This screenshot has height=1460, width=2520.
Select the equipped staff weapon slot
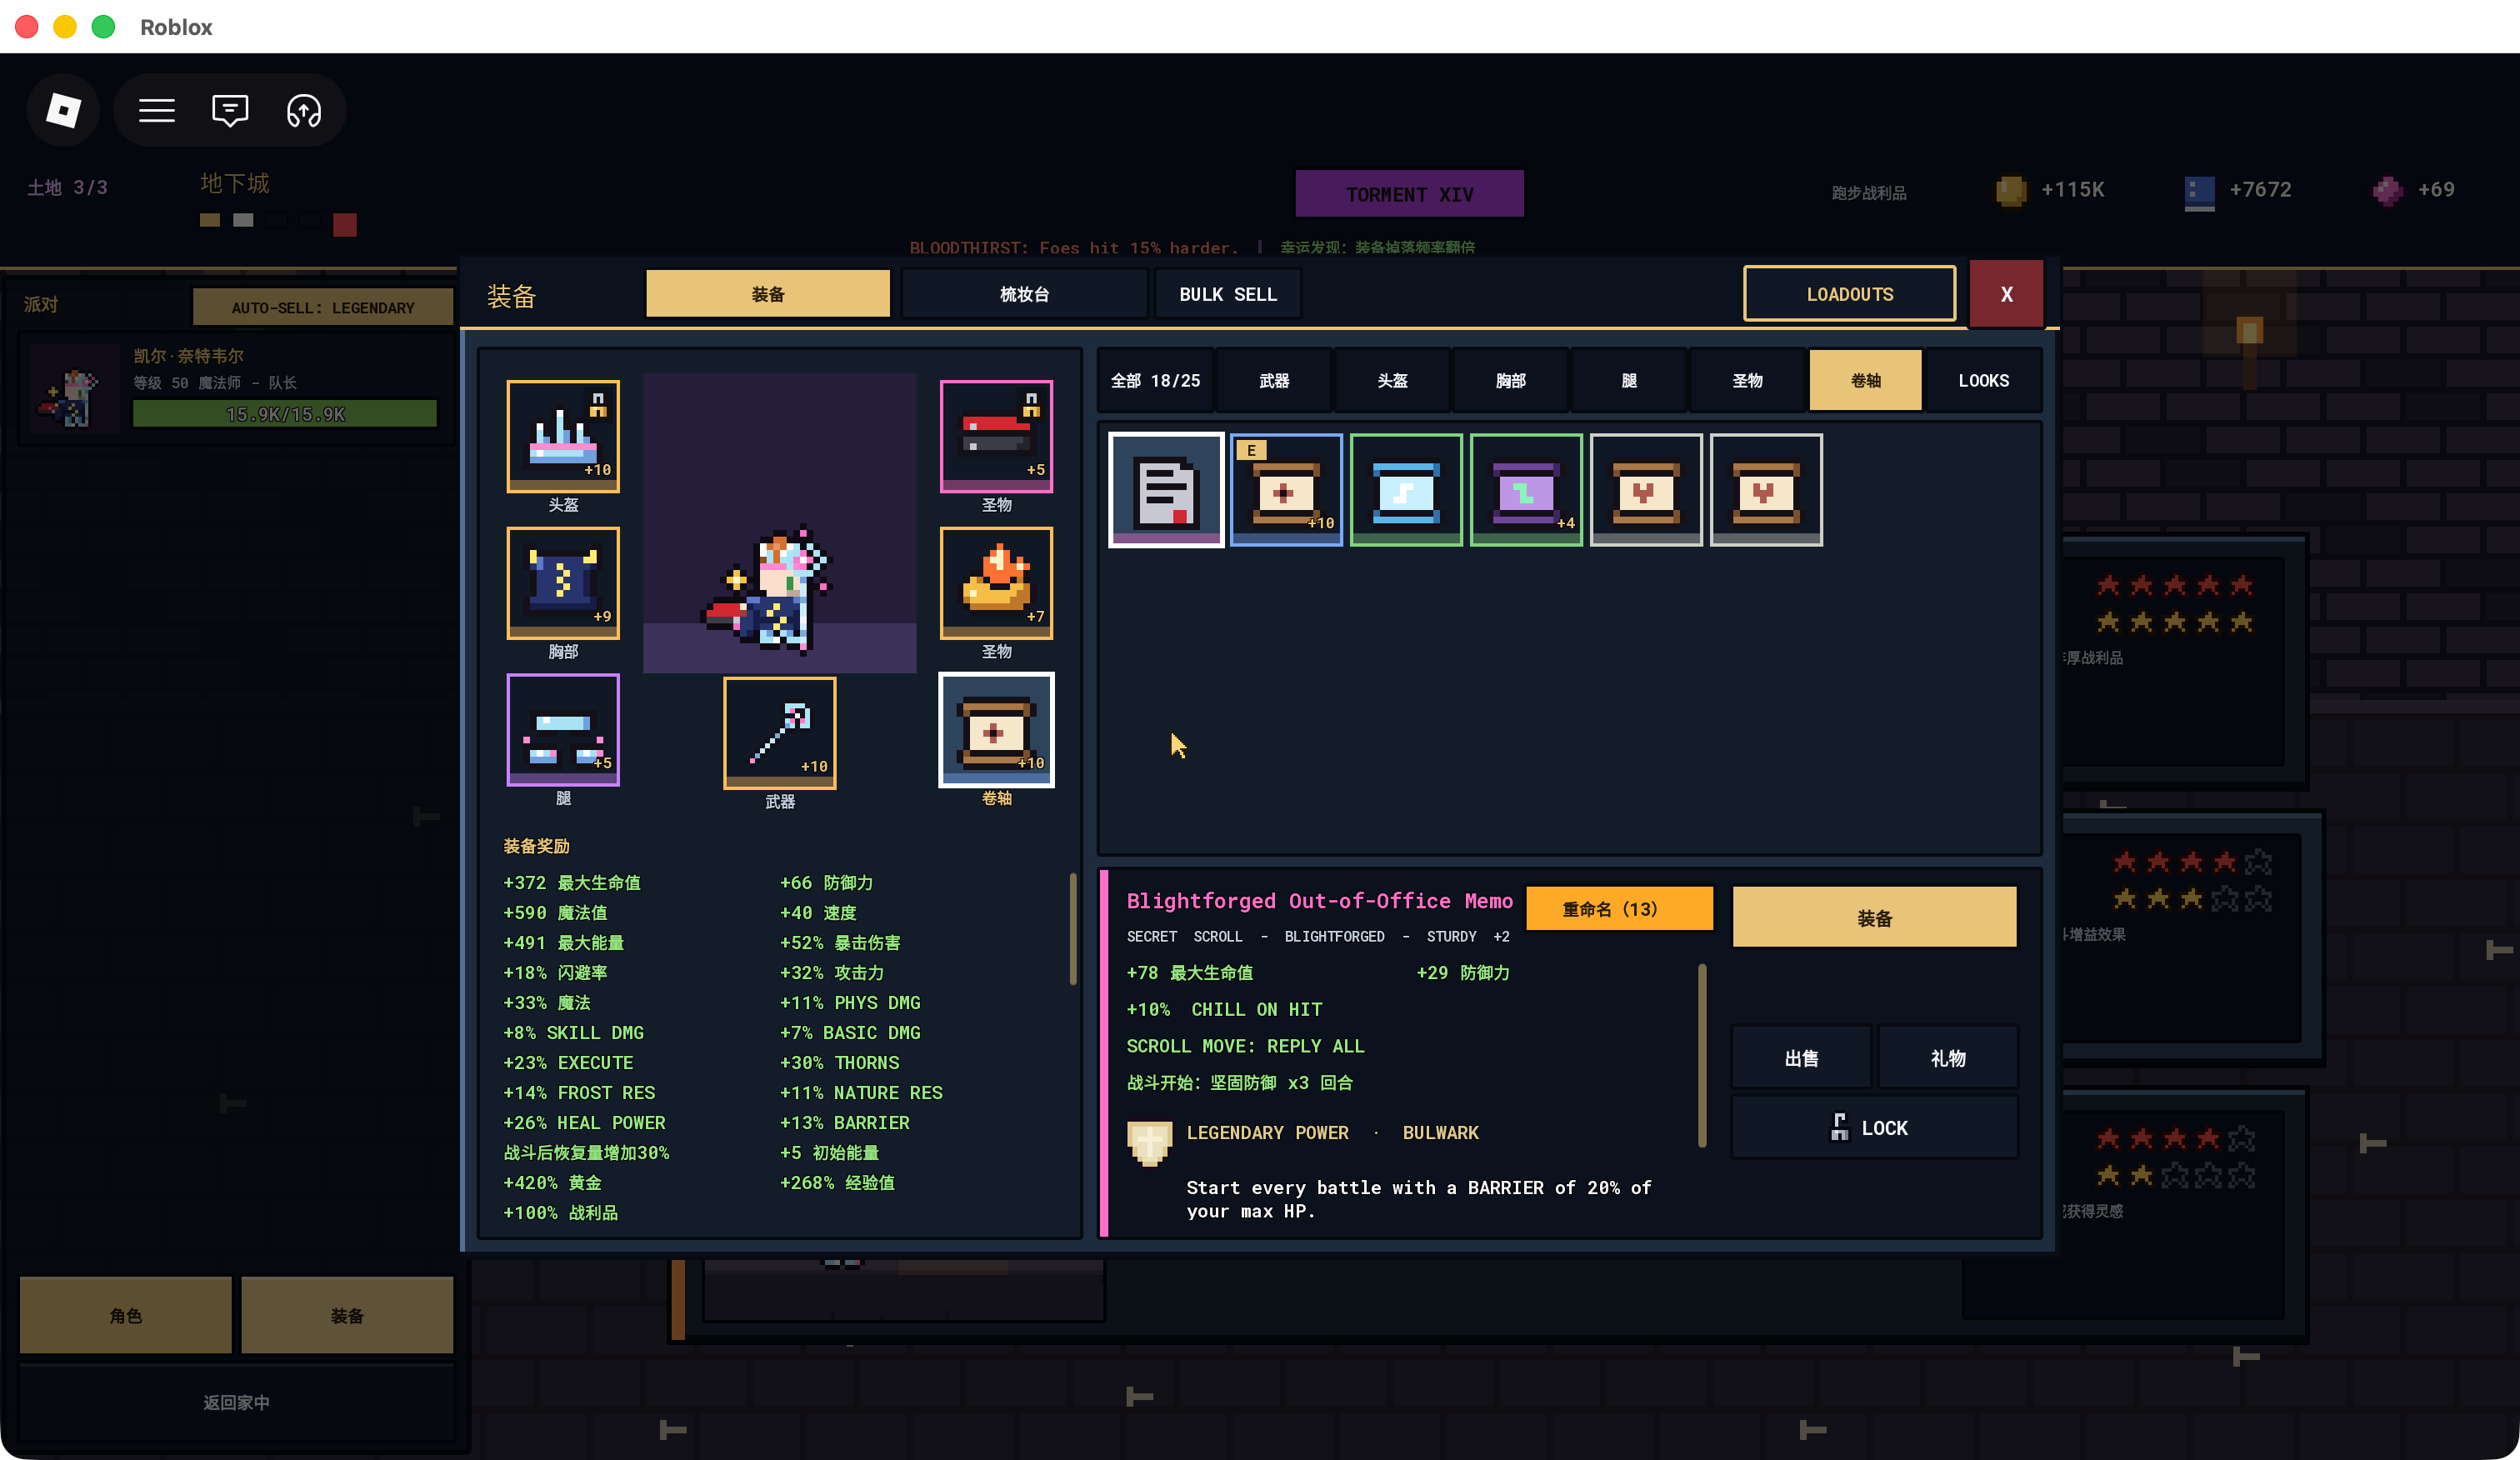(780, 733)
